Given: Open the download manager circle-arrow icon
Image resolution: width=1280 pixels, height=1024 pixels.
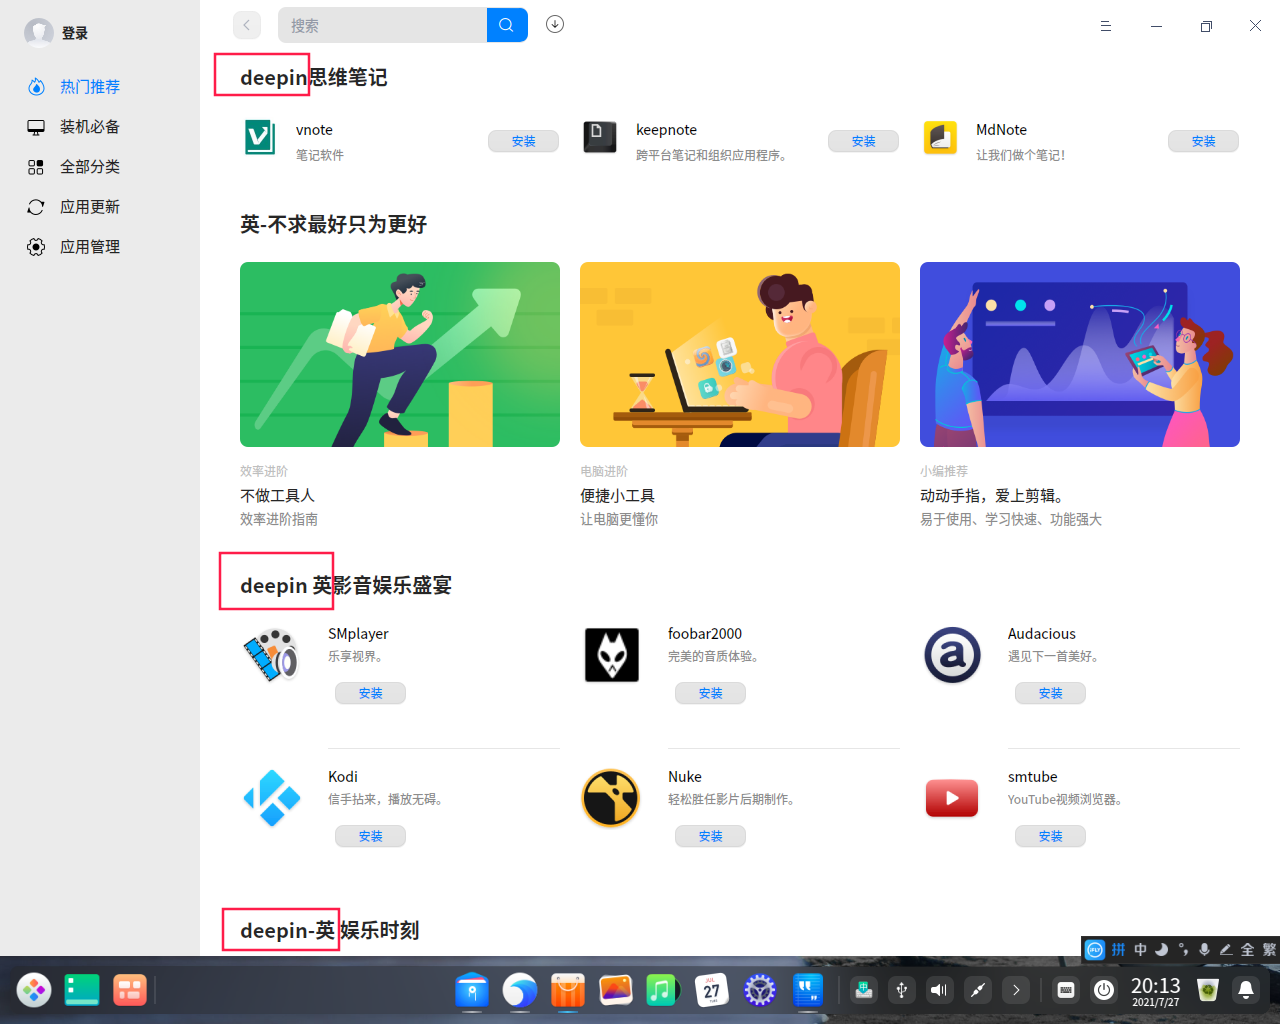Looking at the screenshot, I should [x=555, y=25].
